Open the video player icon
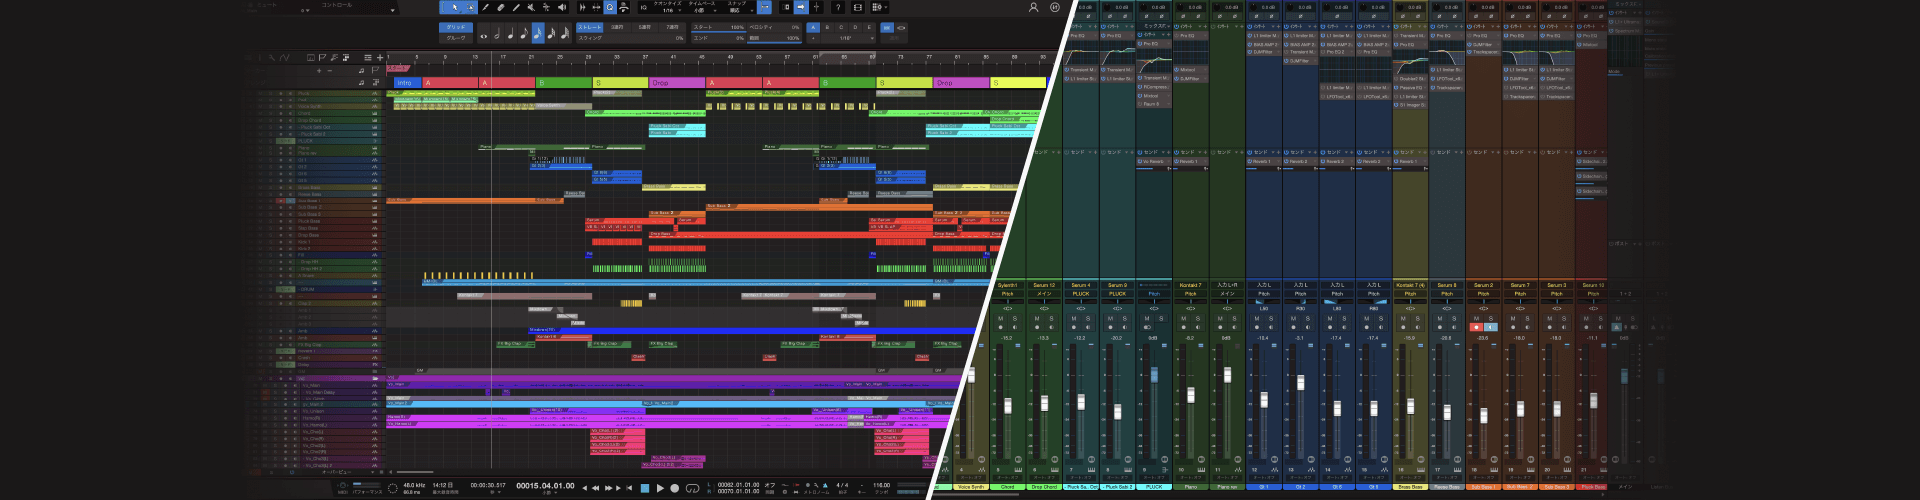The height and width of the screenshot is (500, 1920). click(x=857, y=7)
